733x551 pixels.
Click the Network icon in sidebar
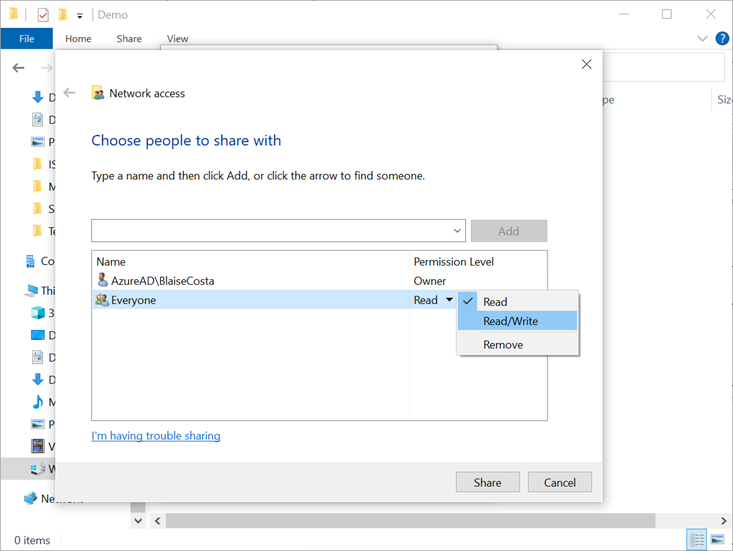click(x=30, y=498)
